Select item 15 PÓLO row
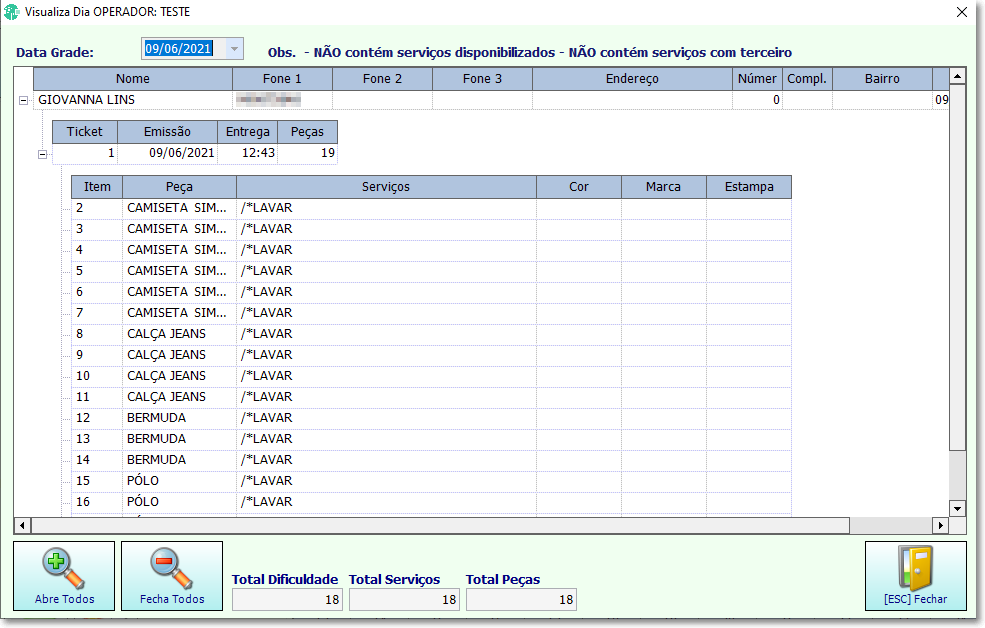The height and width of the screenshot is (628, 985). click(x=431, y=481)
